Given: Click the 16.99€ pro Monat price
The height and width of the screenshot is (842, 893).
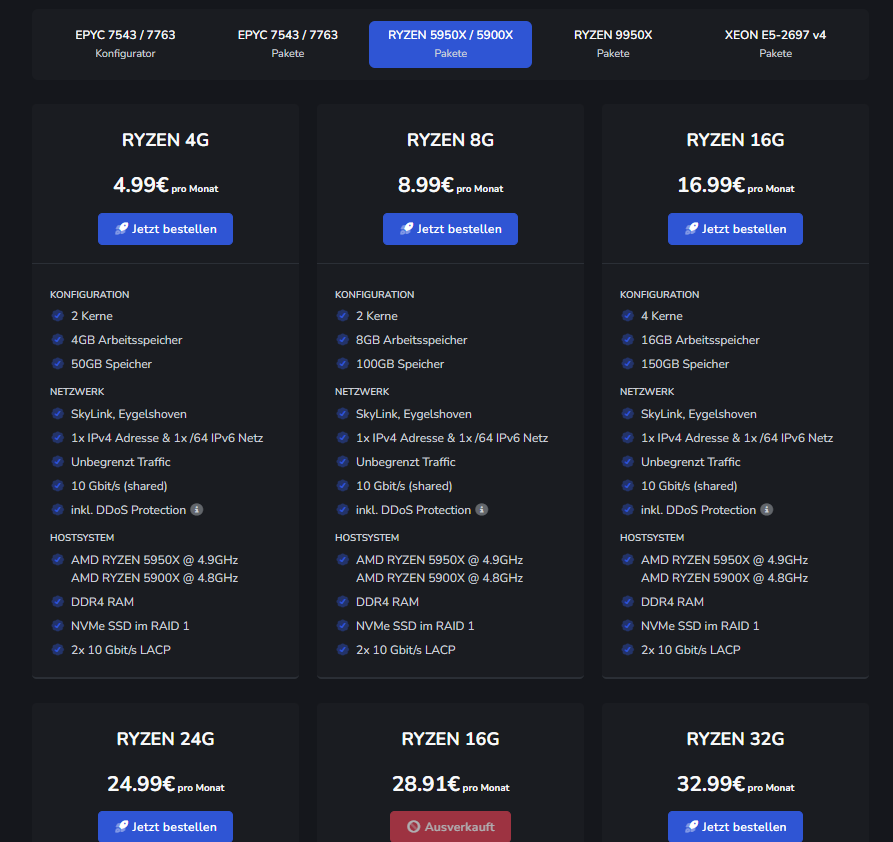Looking at the screenshot, I should [735, 185].
